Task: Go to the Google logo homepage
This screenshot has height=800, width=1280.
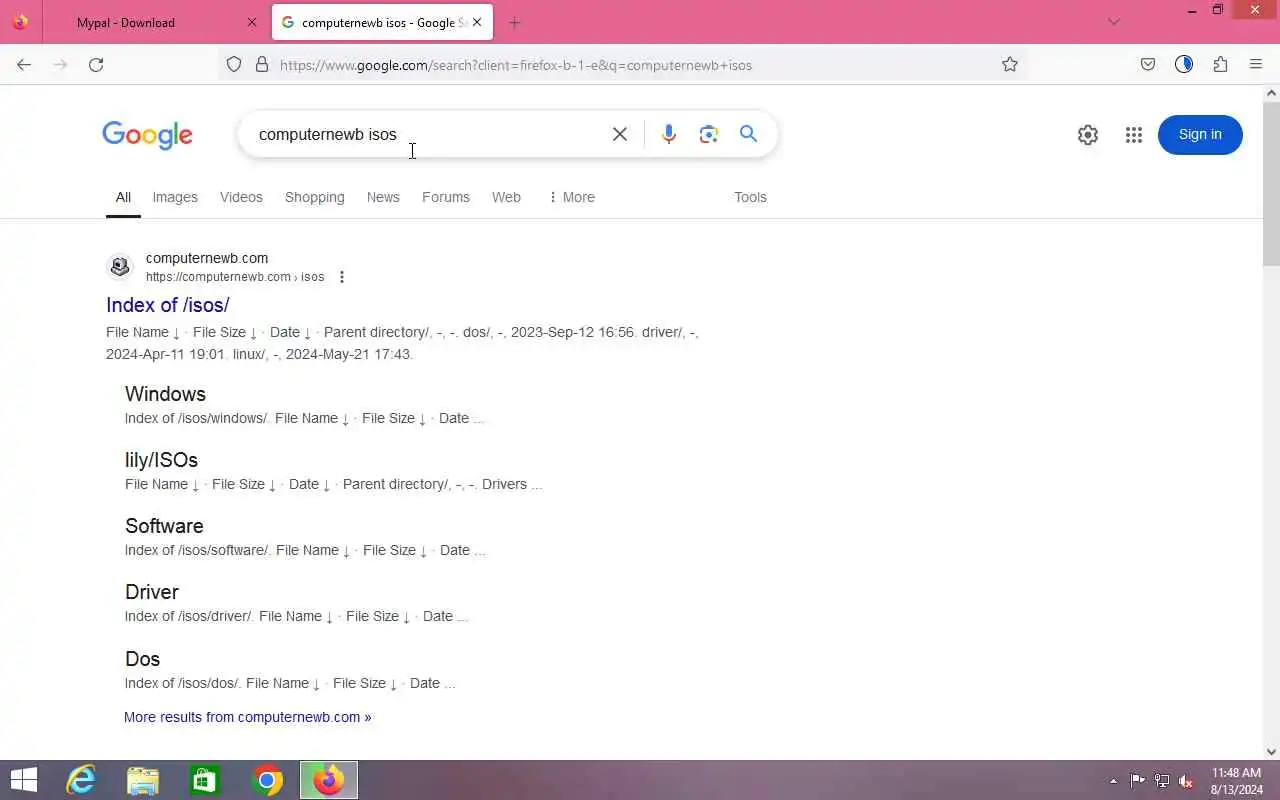Action: click(x=147, y=135)
